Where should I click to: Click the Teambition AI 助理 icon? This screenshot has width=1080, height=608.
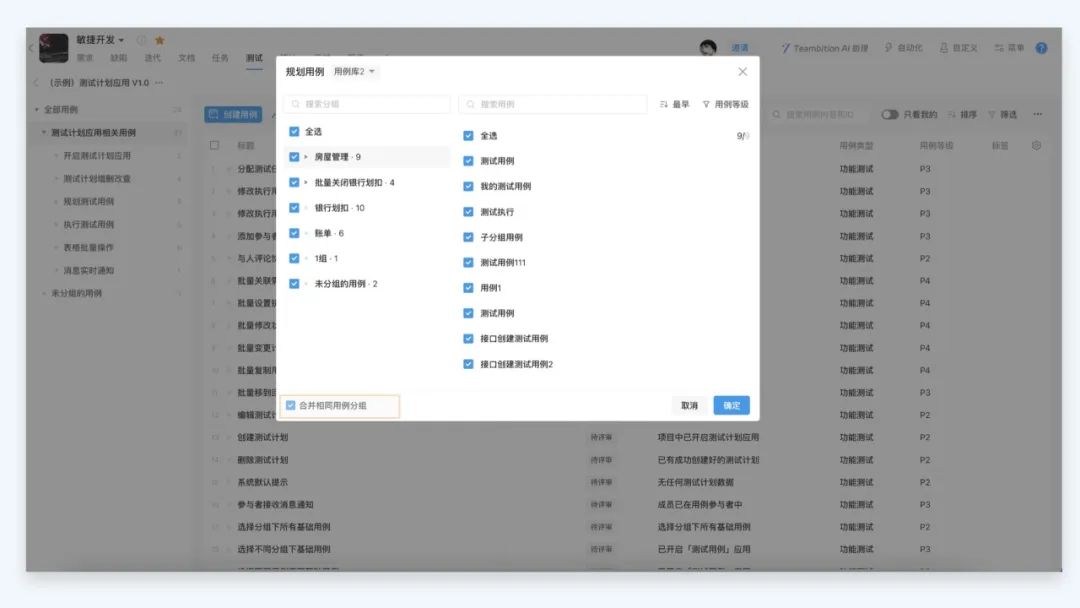(x=786, y=48)
